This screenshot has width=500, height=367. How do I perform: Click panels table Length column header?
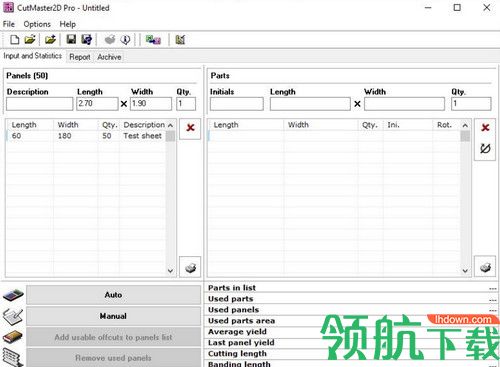(x=30, y=125)
